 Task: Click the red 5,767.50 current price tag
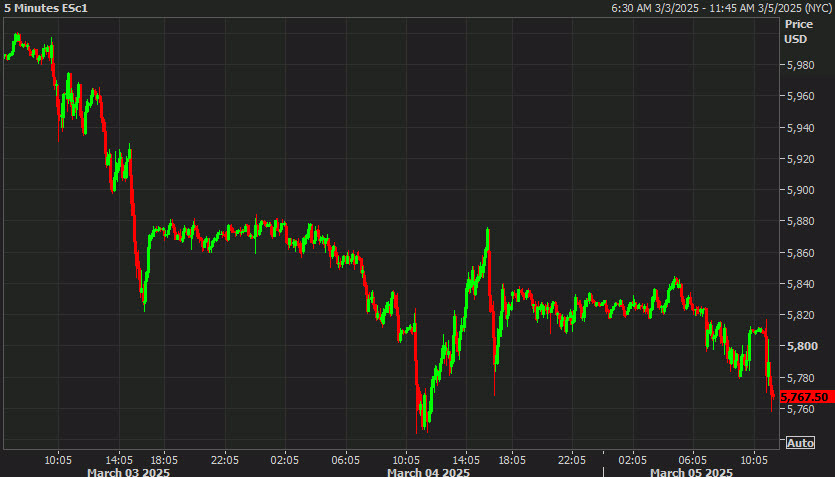(x=806, y=397)
